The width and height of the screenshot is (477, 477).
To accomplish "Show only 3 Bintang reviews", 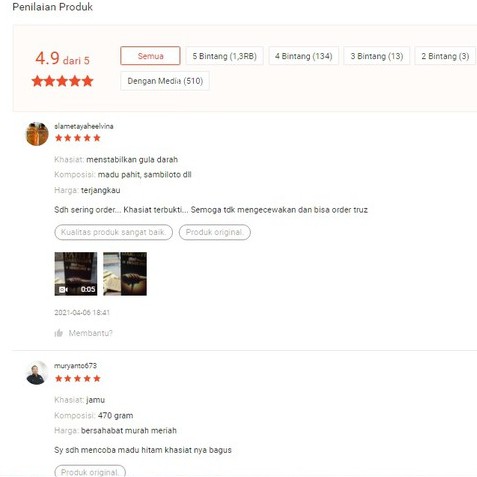I will click(x=377, y=56).
